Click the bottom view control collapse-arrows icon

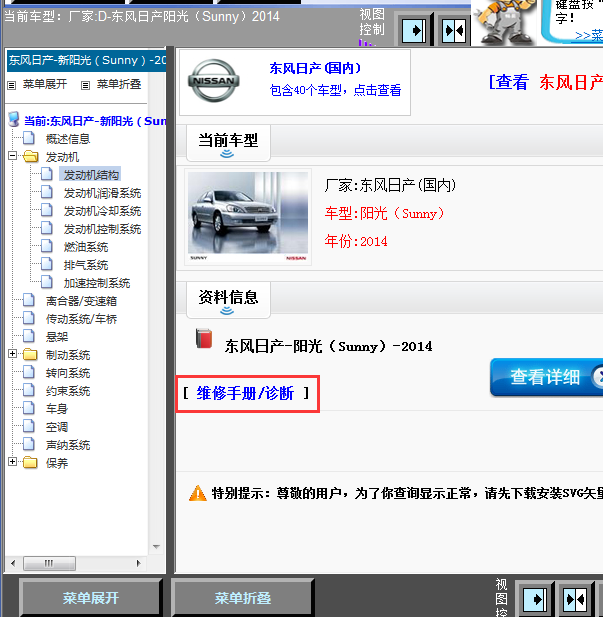point(575,600)
